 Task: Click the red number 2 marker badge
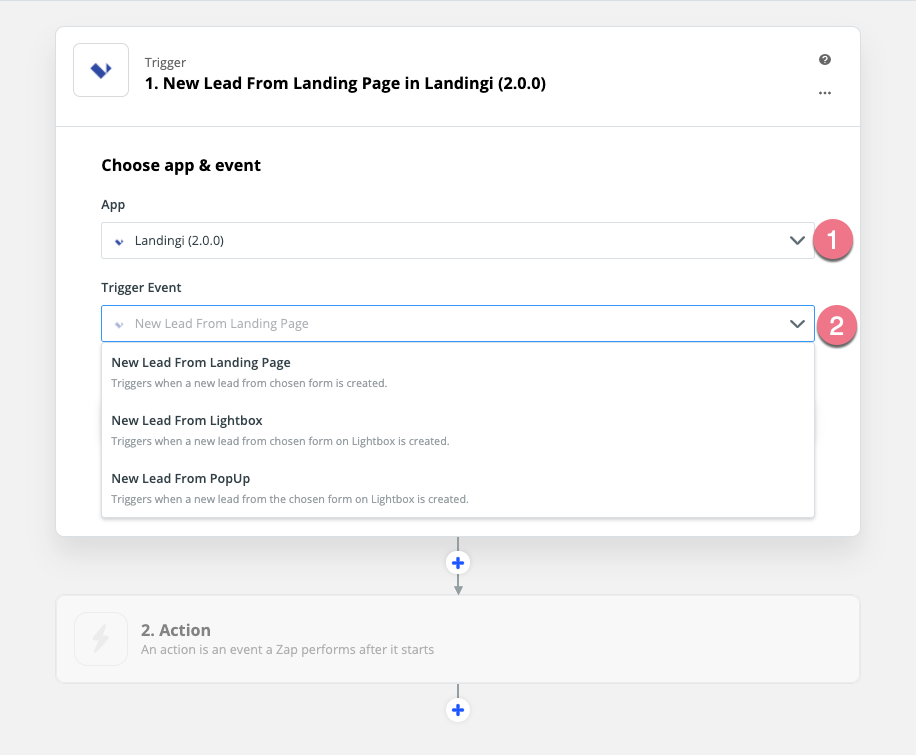(837, 325)
